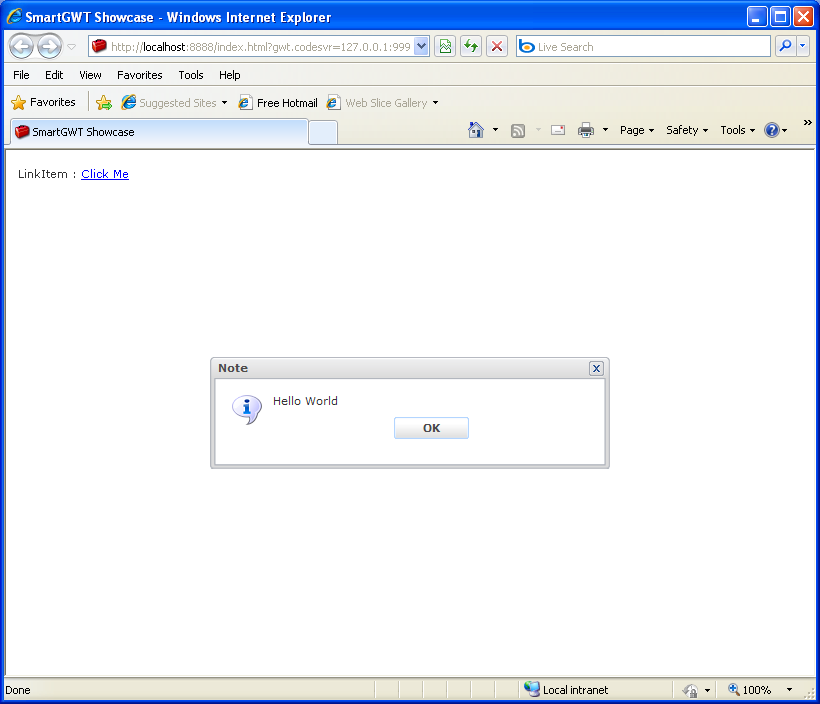
Task: Select the SmartGWT Showcase tab
Action: coord(158,132)
